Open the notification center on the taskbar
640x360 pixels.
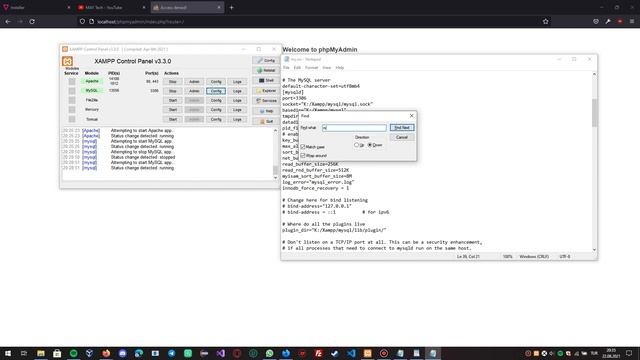tap(629, 353)
